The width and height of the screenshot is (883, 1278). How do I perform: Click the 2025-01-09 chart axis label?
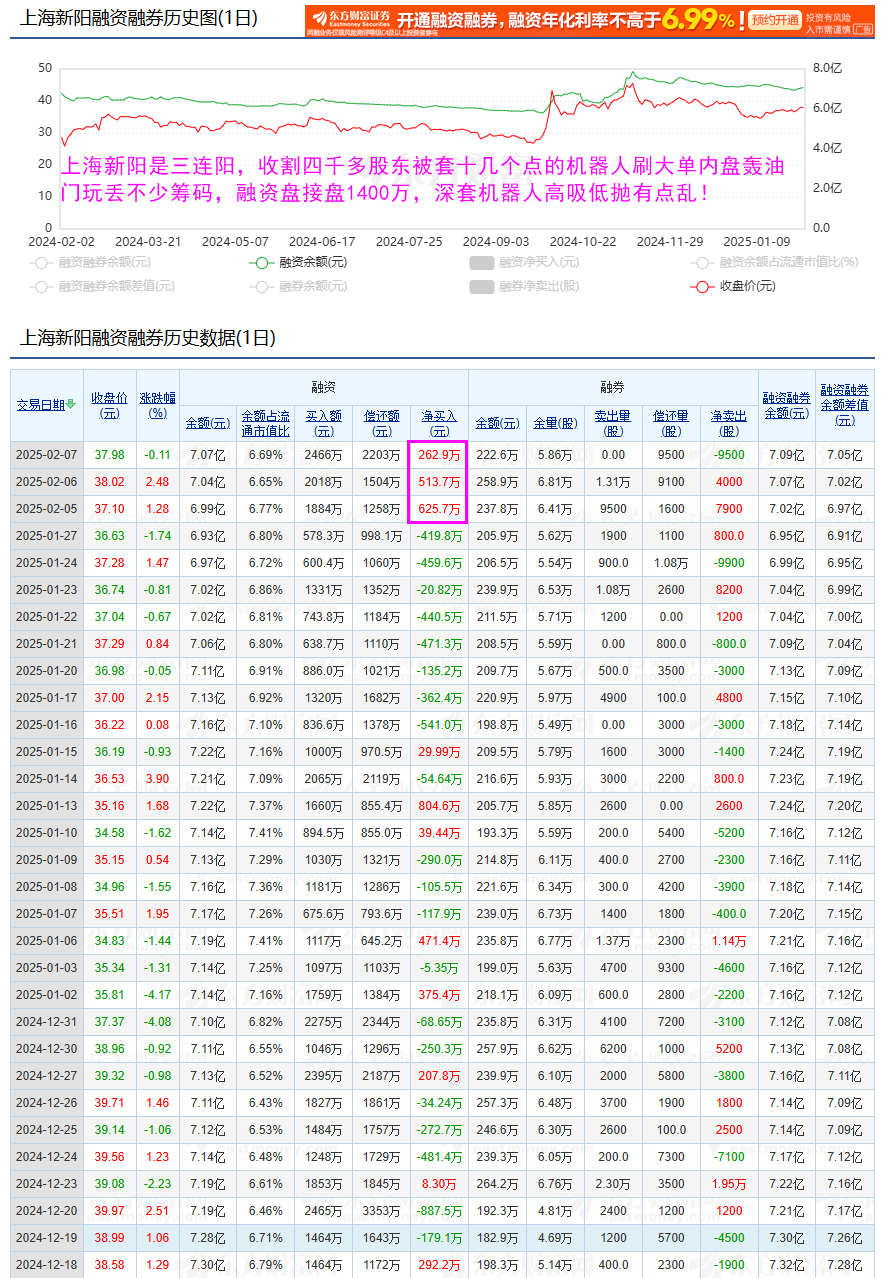tap(756, 241)
